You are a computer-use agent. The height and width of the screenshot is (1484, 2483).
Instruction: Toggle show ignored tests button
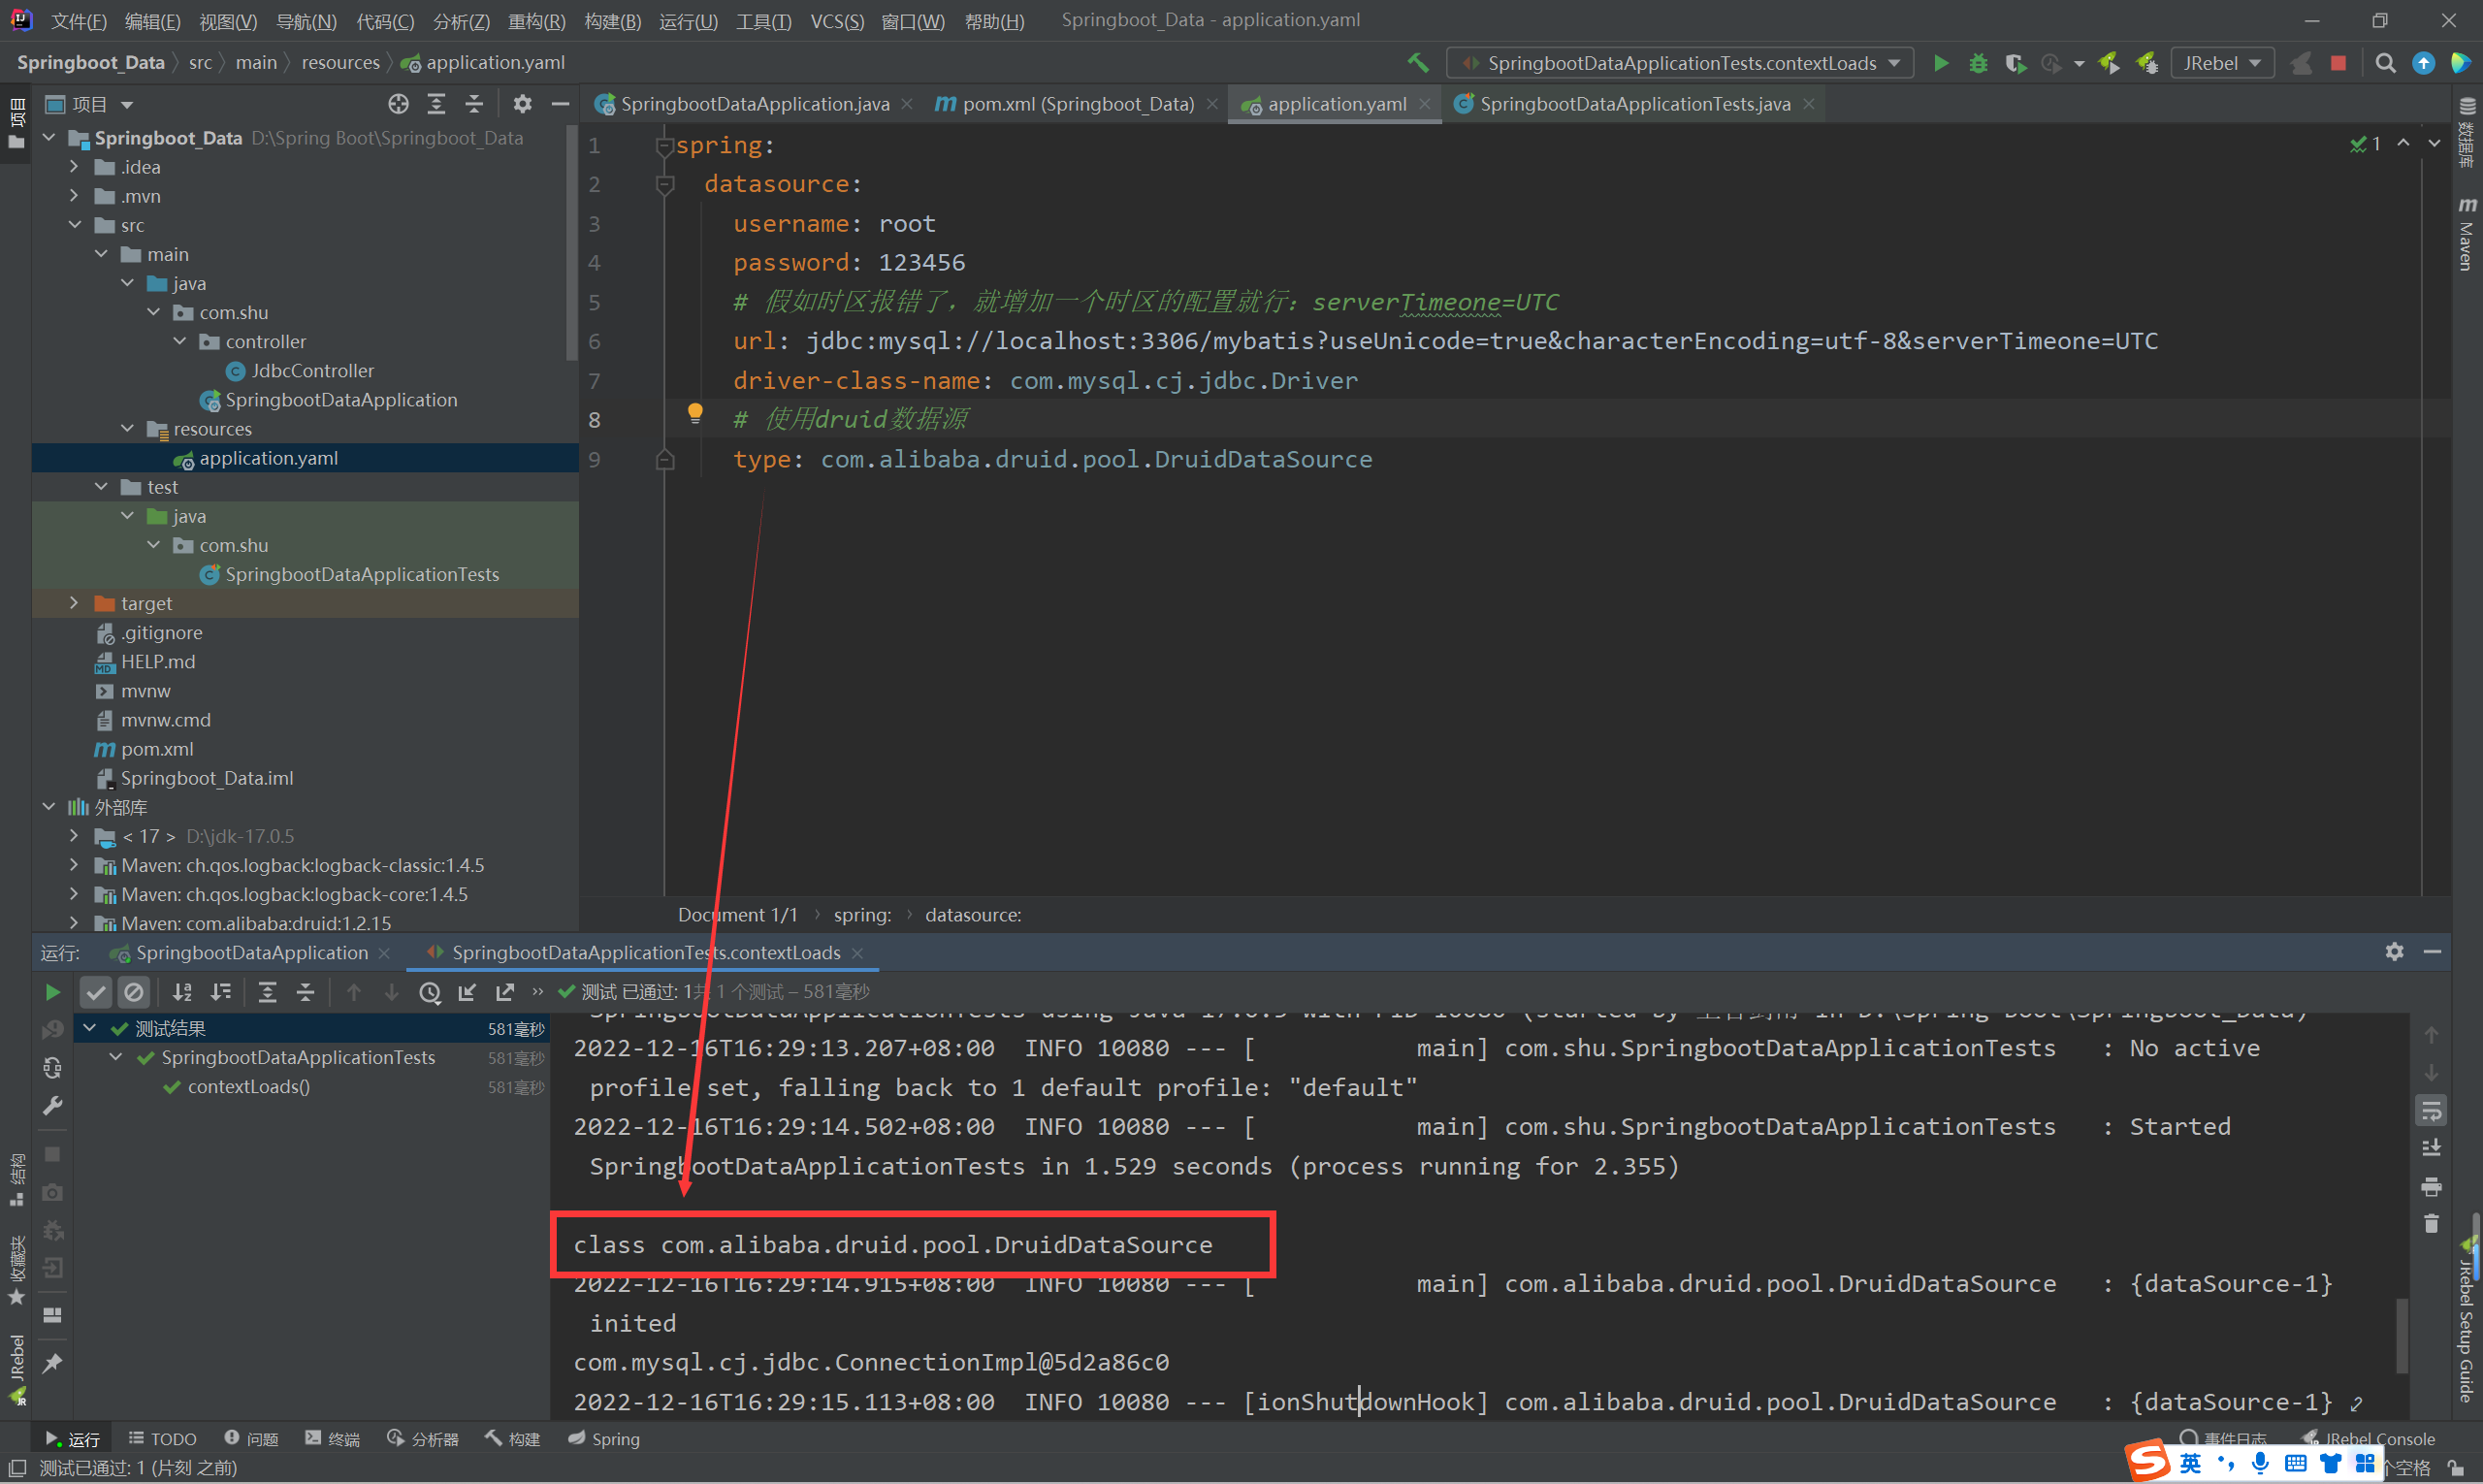(133, 992)
